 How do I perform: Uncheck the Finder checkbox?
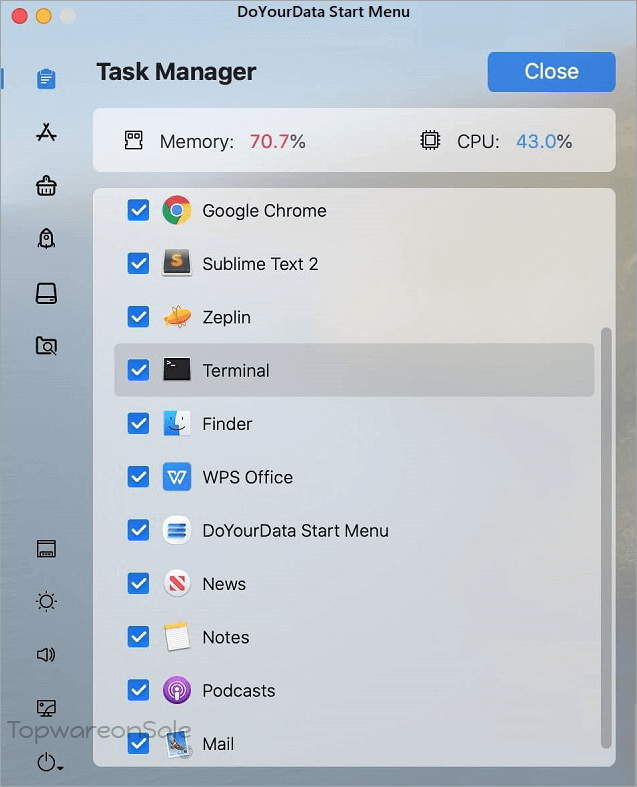click(138, 423)
